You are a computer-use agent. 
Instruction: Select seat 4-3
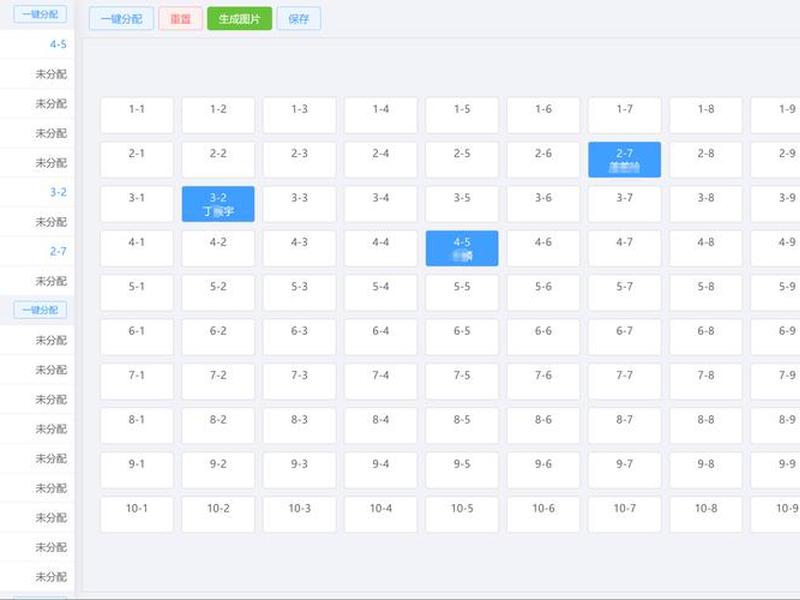299,248
